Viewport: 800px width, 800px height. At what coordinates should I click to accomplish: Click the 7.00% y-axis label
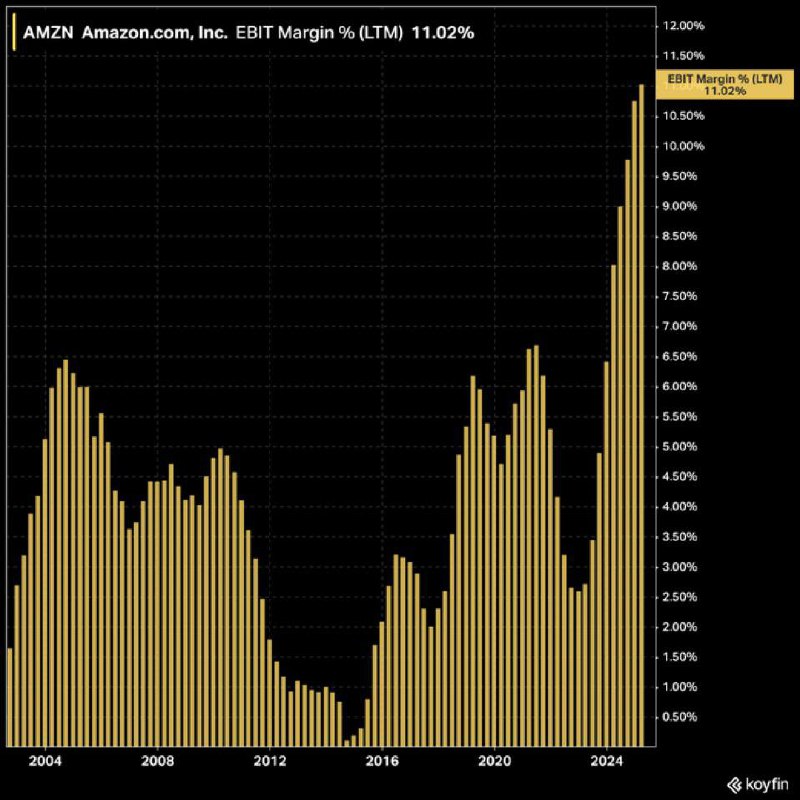tap(680, 326)
